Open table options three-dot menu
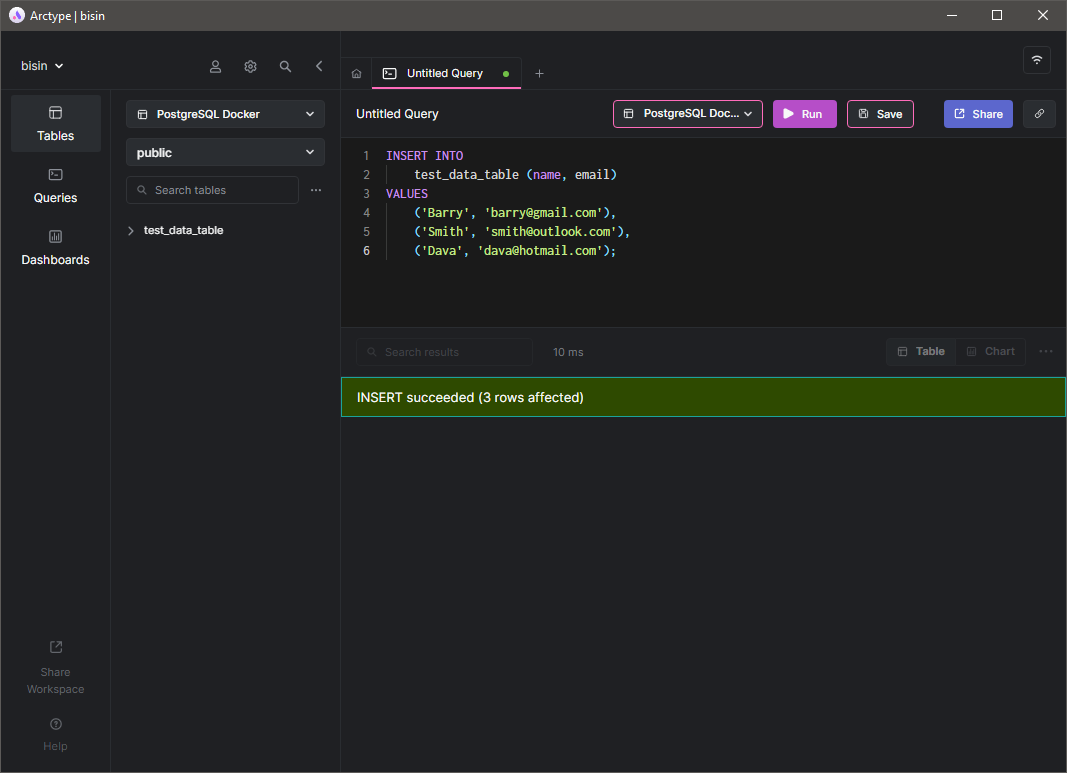Screen dimensions: 1067x773 click(x=316, y=190)
